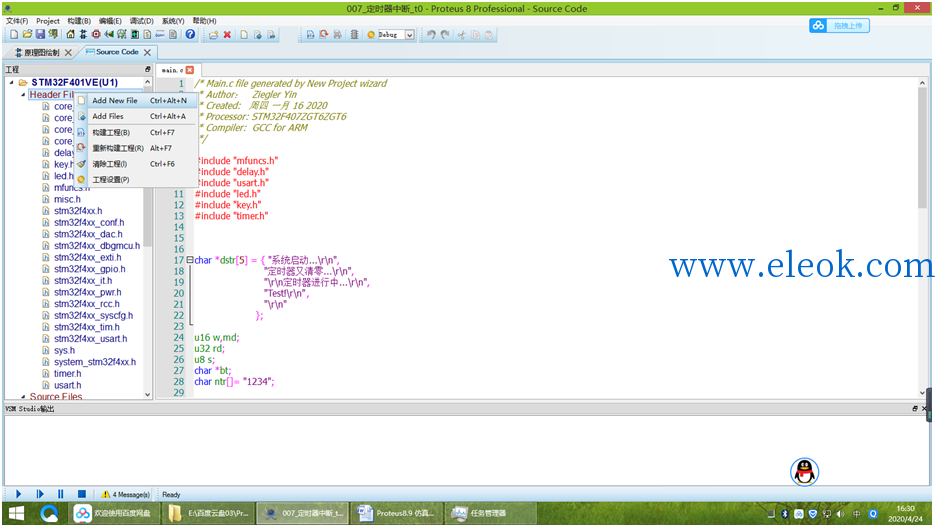Open the Proteus8.9 Word document on taskbar
This screenshot has height=527, width=935.
[x=397, y=513]
